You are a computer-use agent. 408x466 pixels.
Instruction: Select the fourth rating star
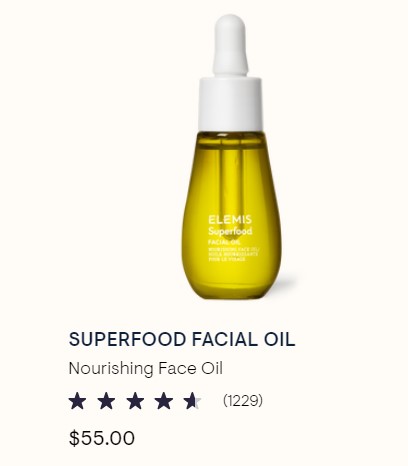[x=164, y=401]
